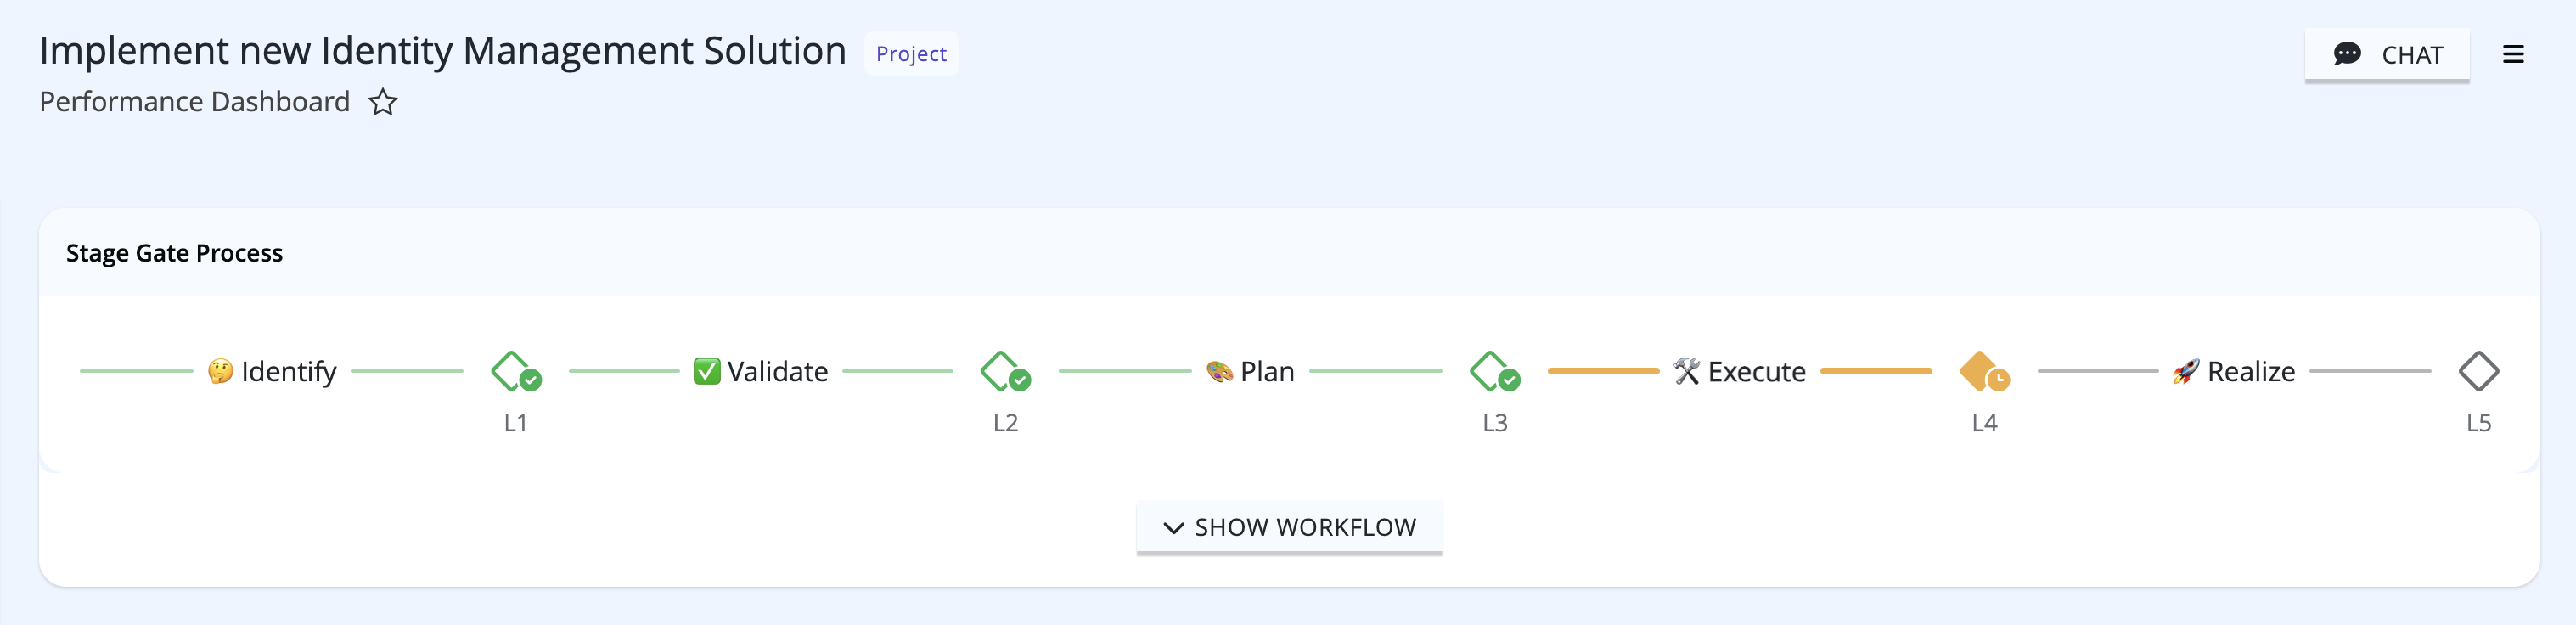Screen dimensions: 2576x625
Task: Click the orange progress bar before Execute
Action: tap(1603, 371)
